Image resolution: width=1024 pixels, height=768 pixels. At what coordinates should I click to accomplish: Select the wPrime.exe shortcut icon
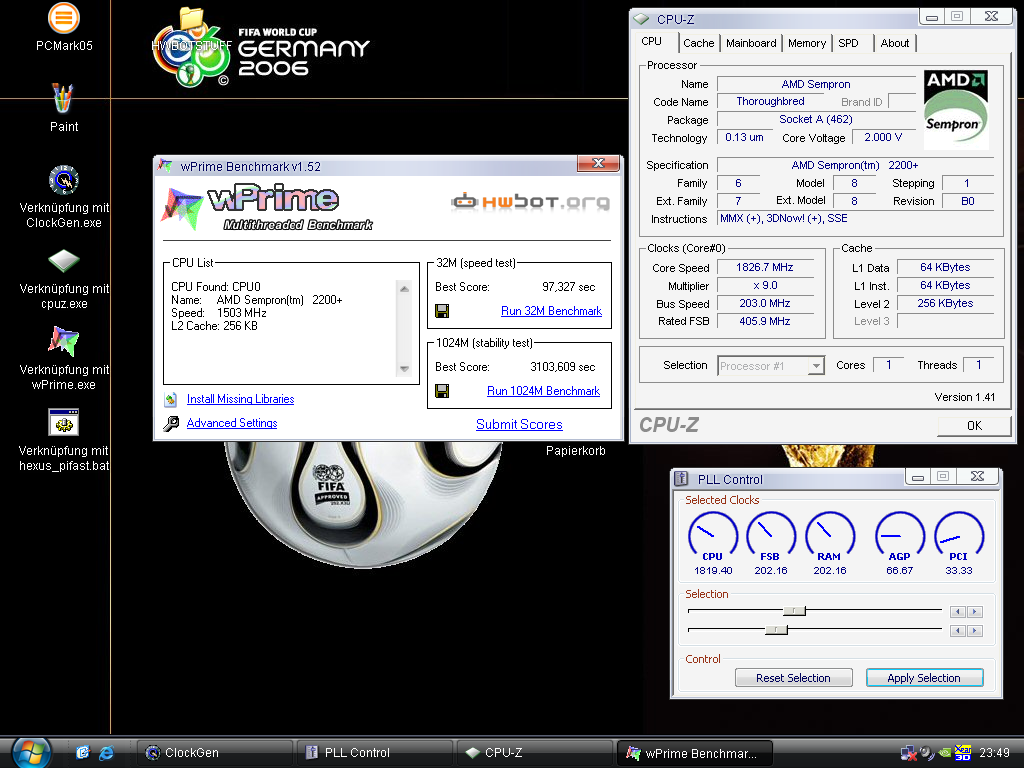pos(64,342)
